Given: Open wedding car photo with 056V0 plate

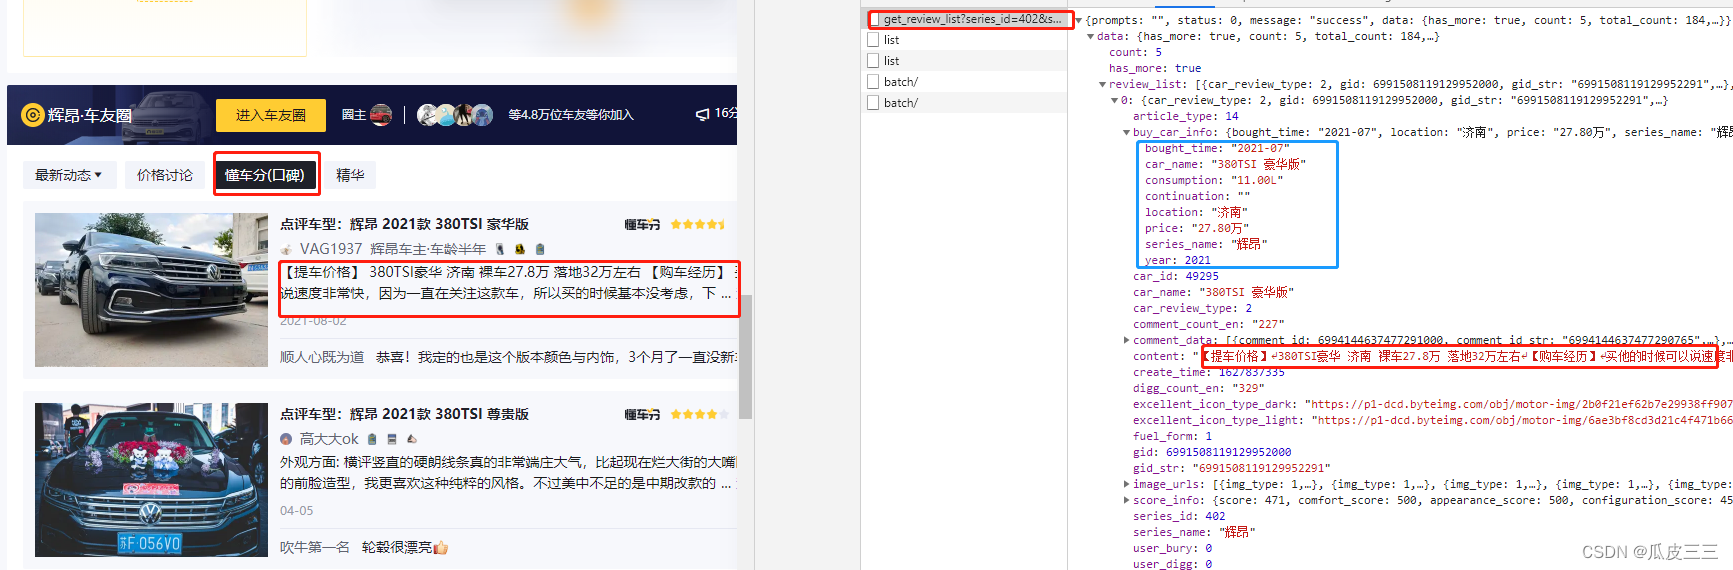Looking at the screenshot, I should [151, 480].
